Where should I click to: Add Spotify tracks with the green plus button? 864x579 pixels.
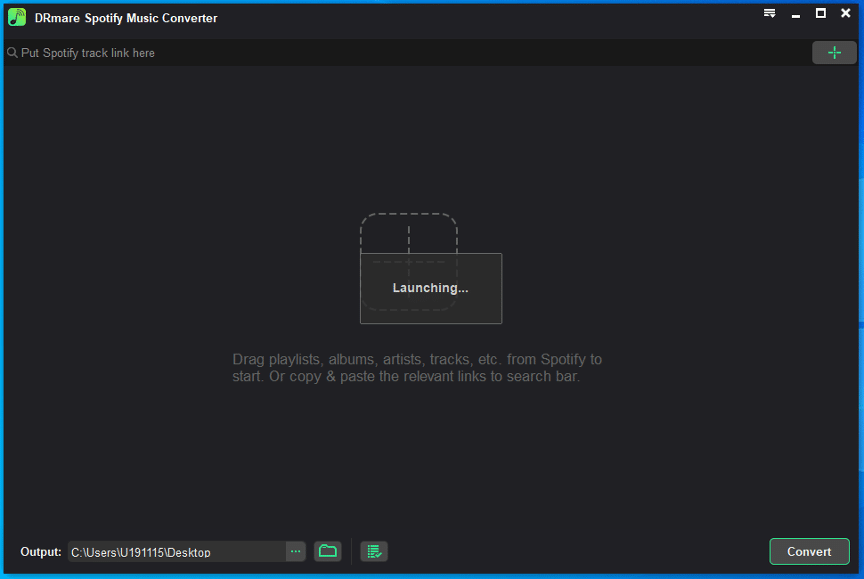tap(834, 52)
